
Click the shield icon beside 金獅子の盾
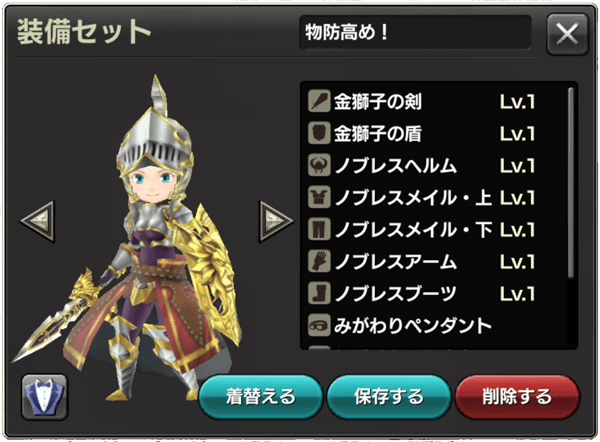tap(319, 133)
